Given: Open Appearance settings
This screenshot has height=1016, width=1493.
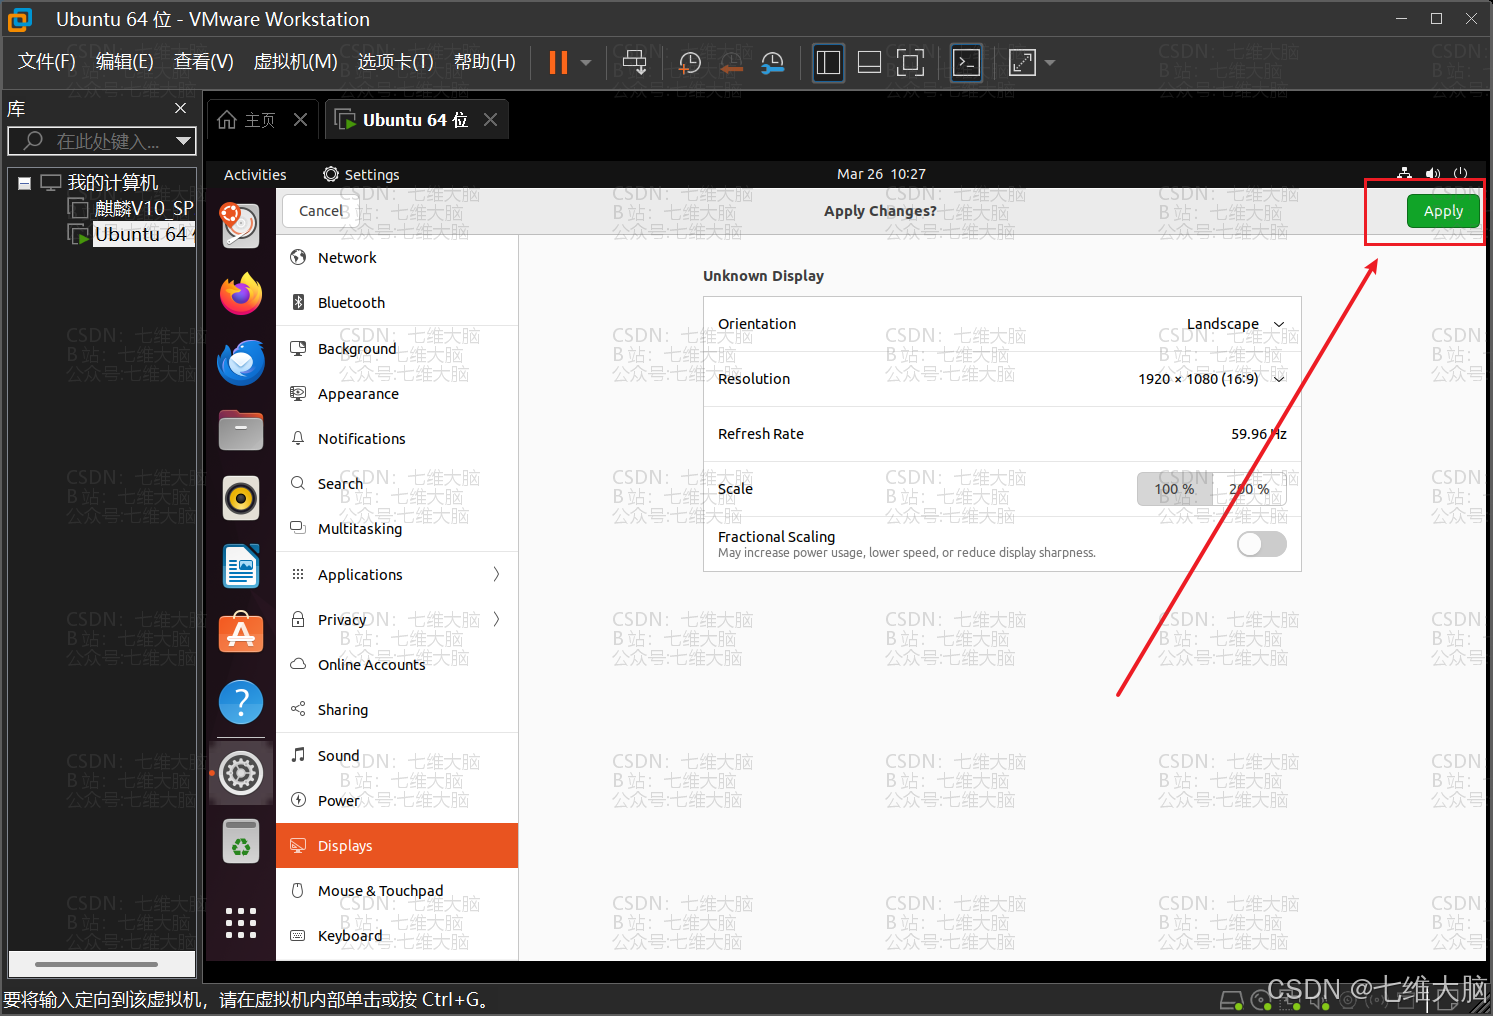Looking at the screenshot, I should tap(397, 394).
